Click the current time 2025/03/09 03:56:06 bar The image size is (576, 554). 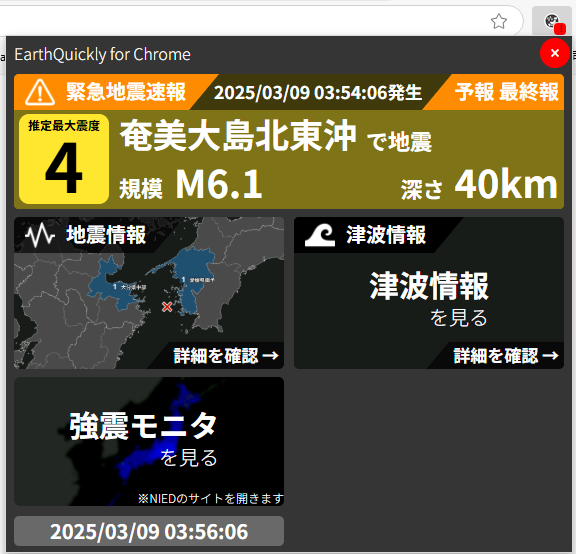[149, 531]
